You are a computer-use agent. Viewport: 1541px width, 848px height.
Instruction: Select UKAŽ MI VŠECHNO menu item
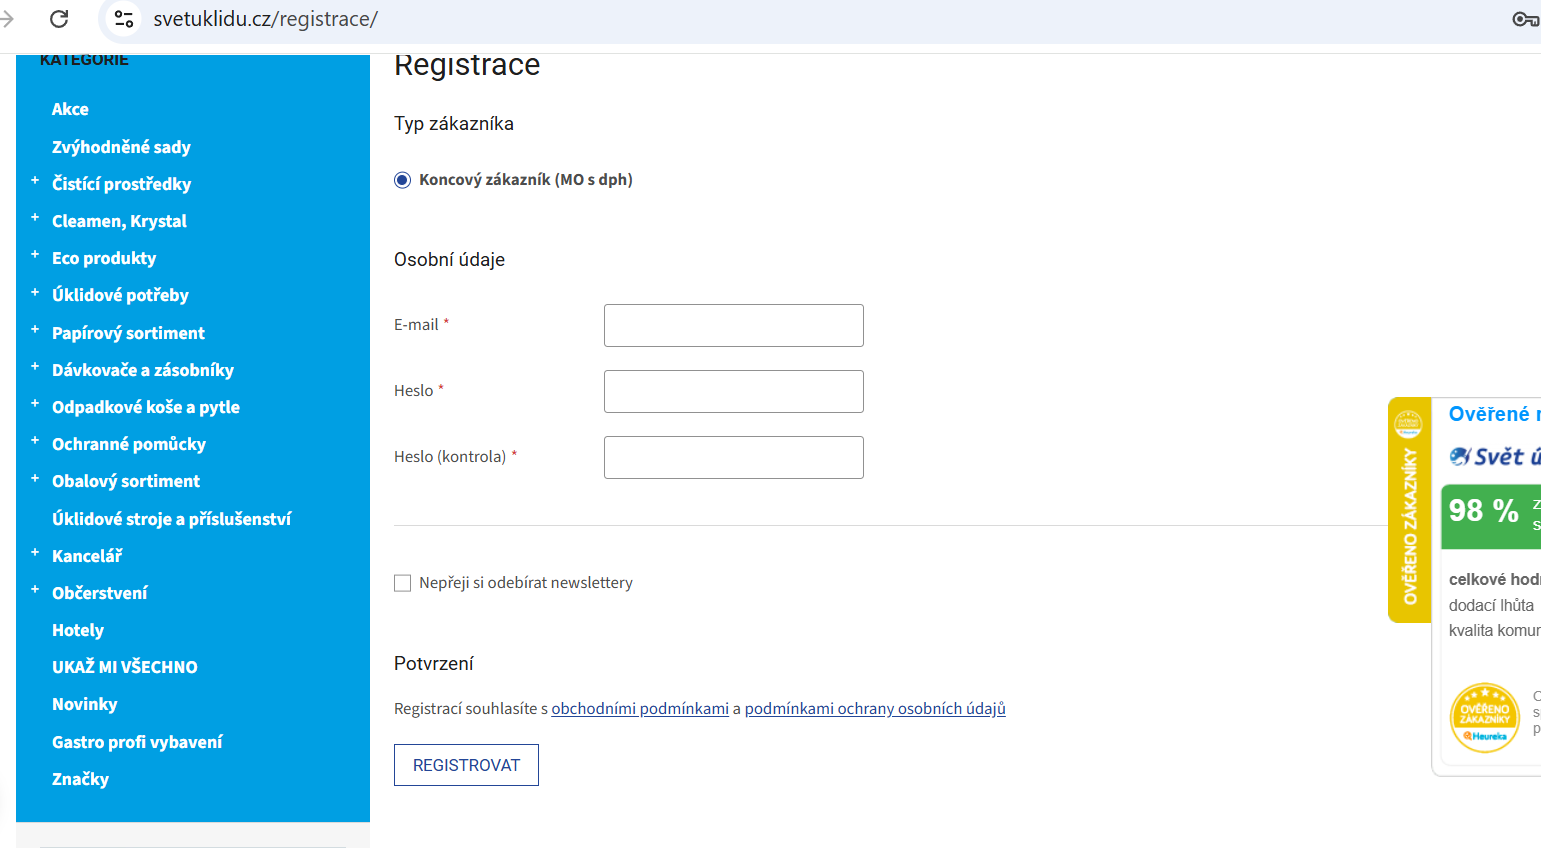click(125, 667)
